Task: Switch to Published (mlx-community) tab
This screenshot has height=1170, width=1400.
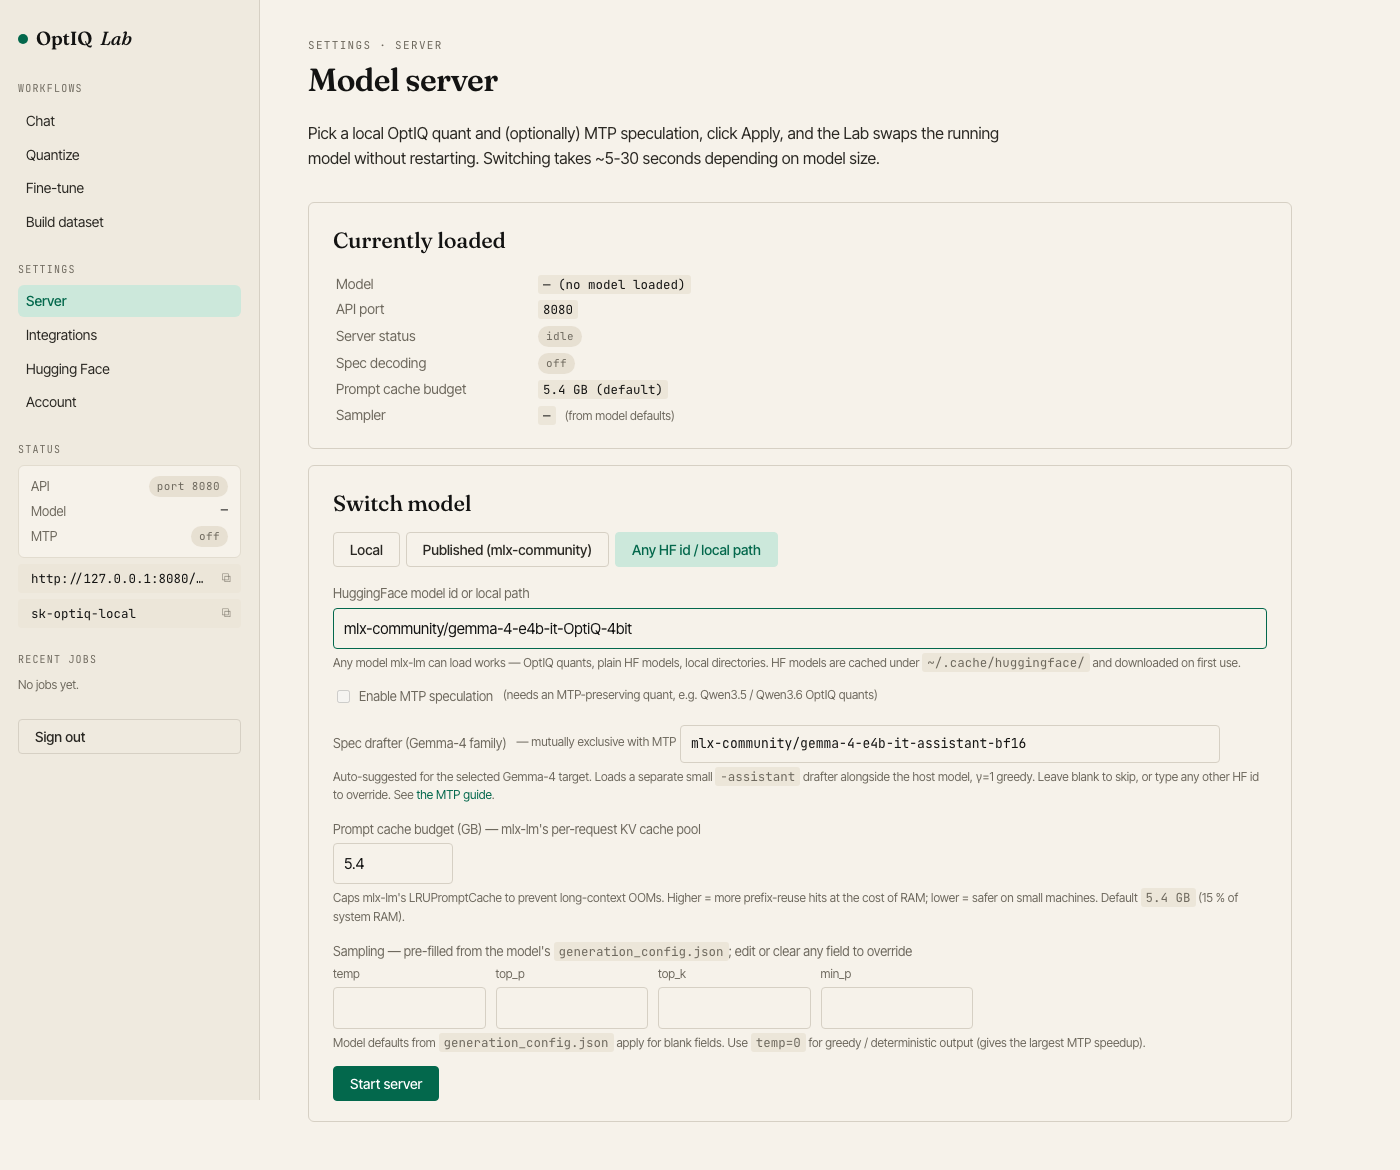Action: (507, 550)
